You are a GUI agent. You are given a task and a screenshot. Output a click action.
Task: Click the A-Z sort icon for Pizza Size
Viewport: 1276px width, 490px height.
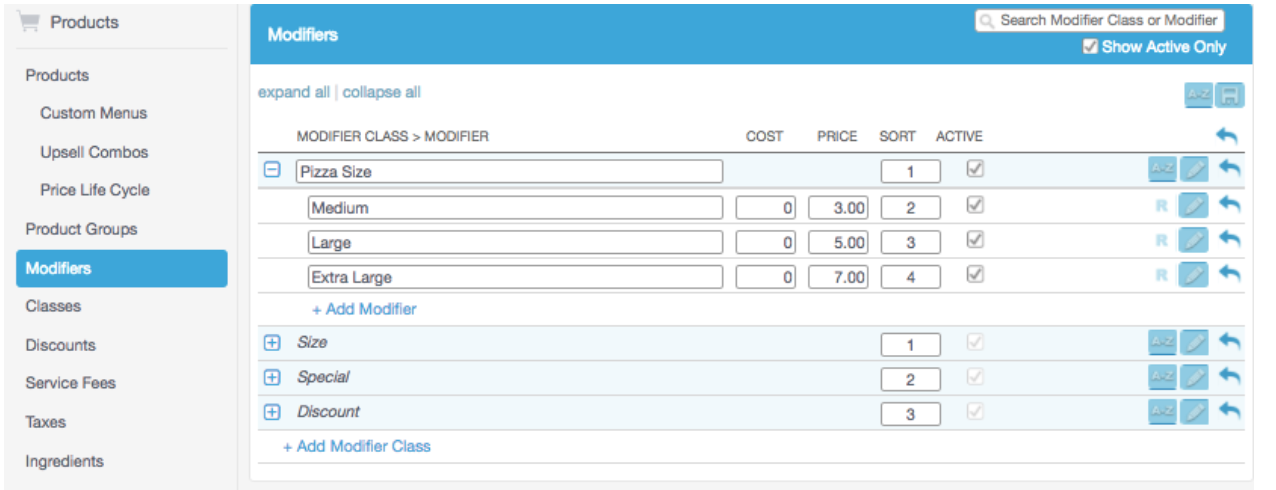[x=1162, y=170]
